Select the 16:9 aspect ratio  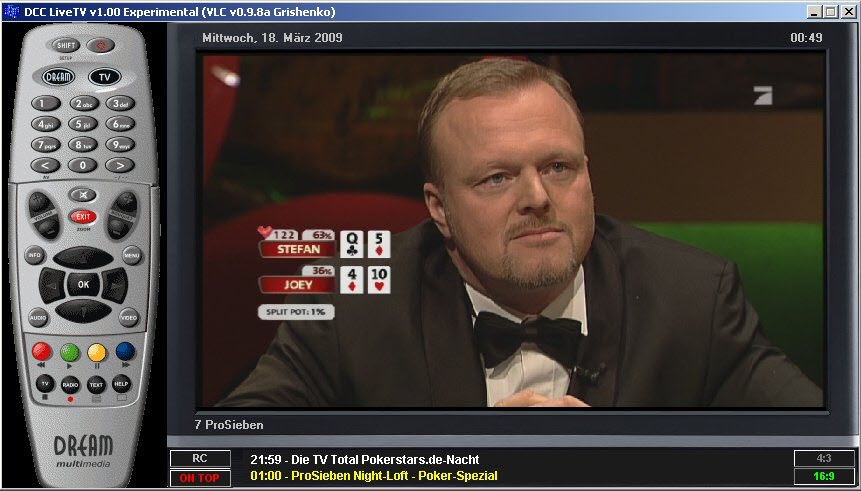pos(824,477)
